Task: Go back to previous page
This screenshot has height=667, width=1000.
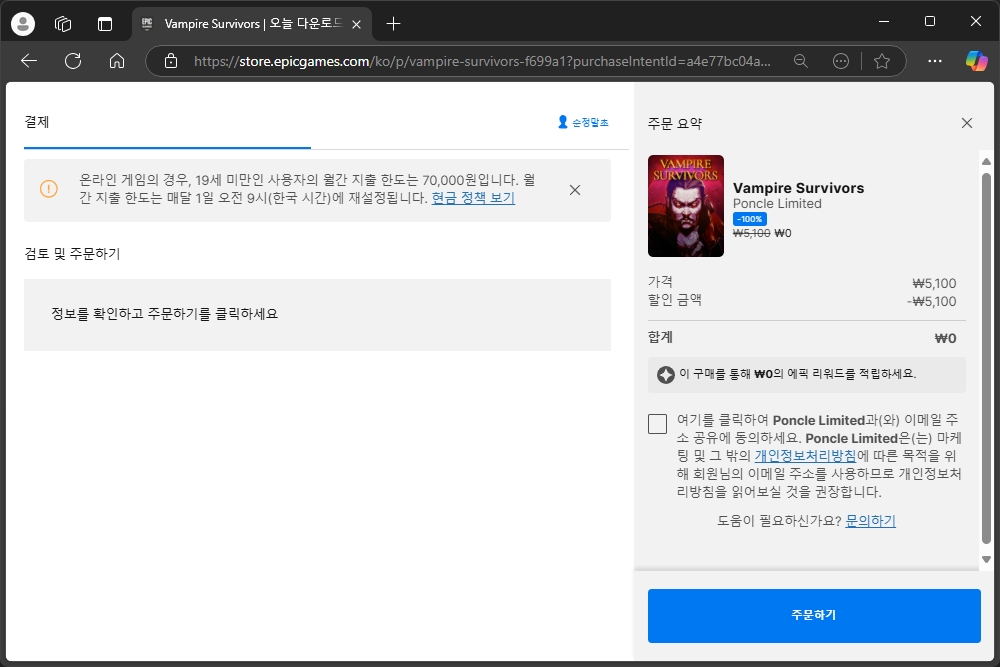Action: [29, 61]
